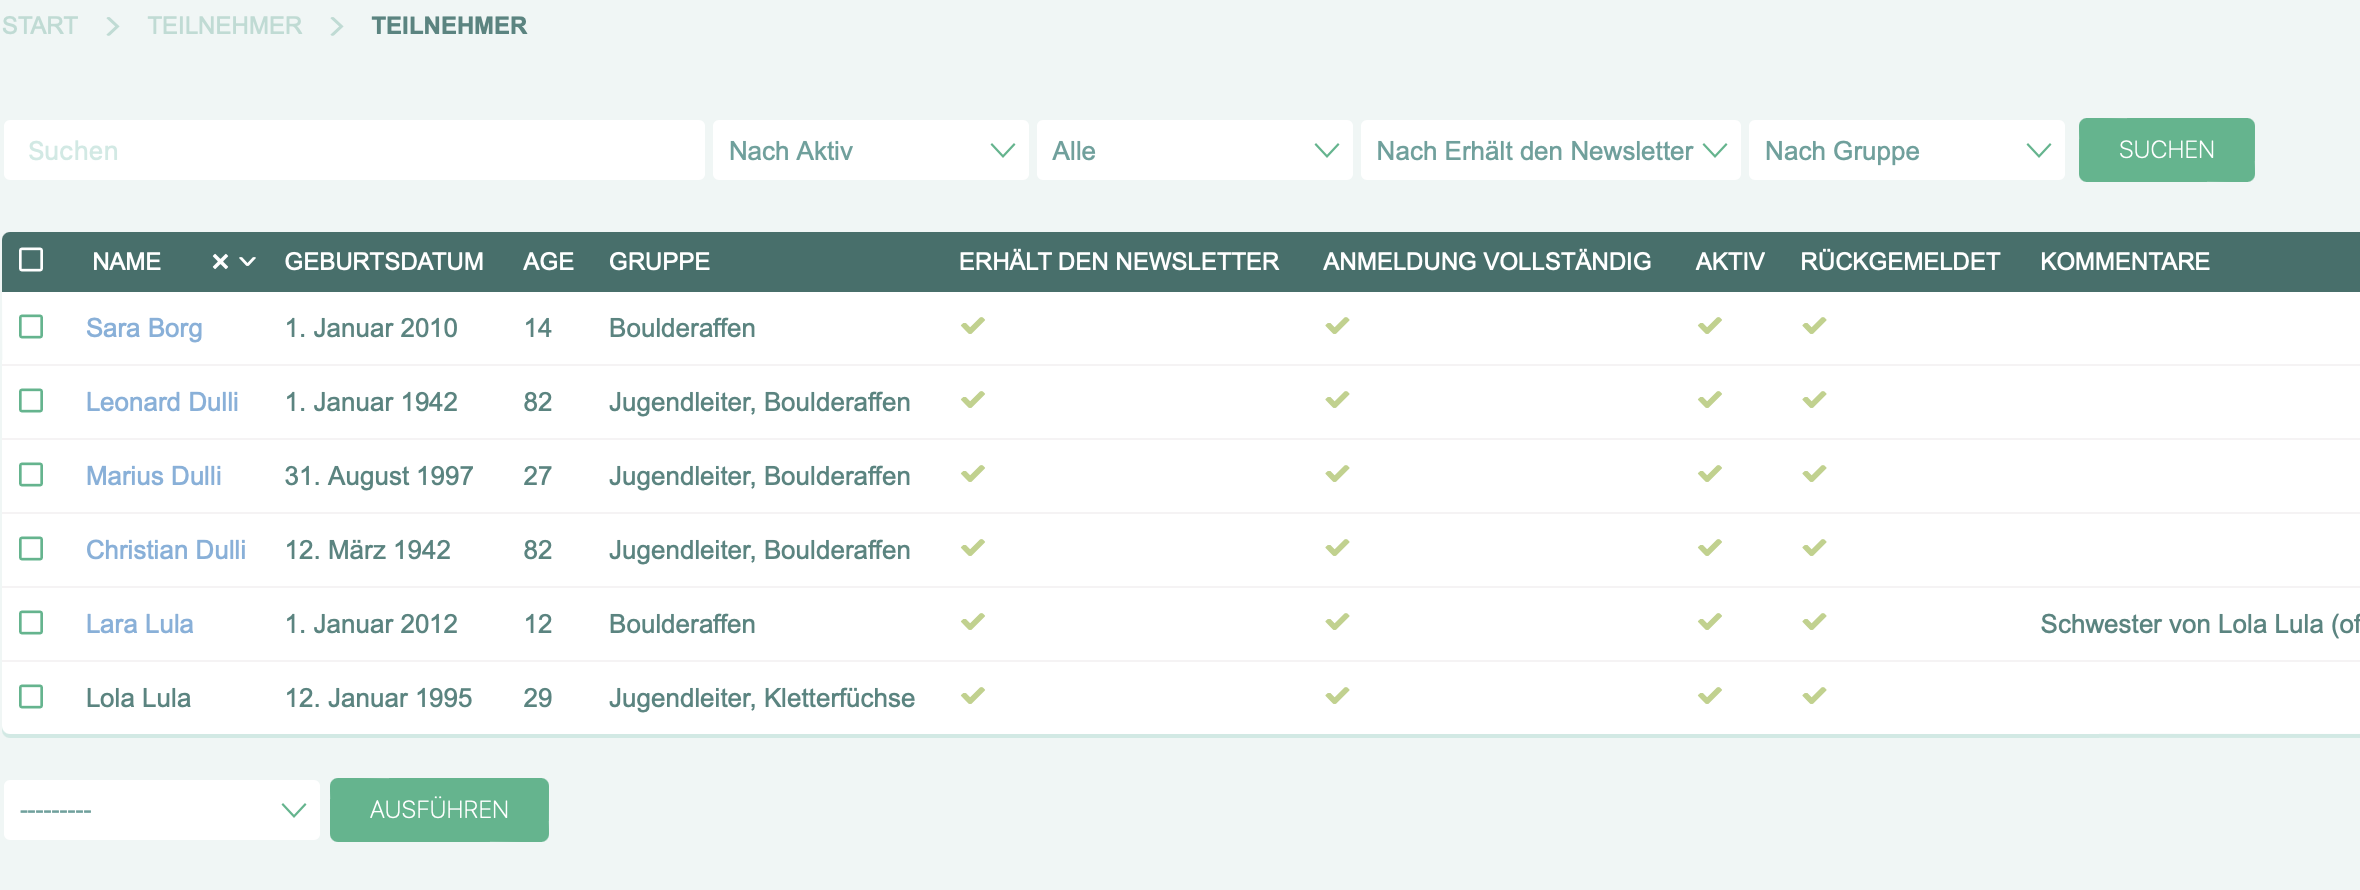The image size is (2360, 890).
Task: Open the Nach Aktiv filter dropdown
Action: click(x=870, y=151)
